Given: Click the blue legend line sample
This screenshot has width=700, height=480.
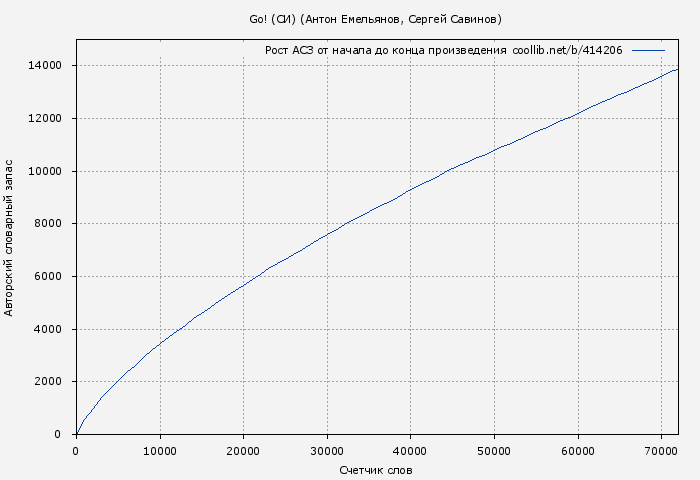Looking at the screenshot, I should [x=648, y=50].
